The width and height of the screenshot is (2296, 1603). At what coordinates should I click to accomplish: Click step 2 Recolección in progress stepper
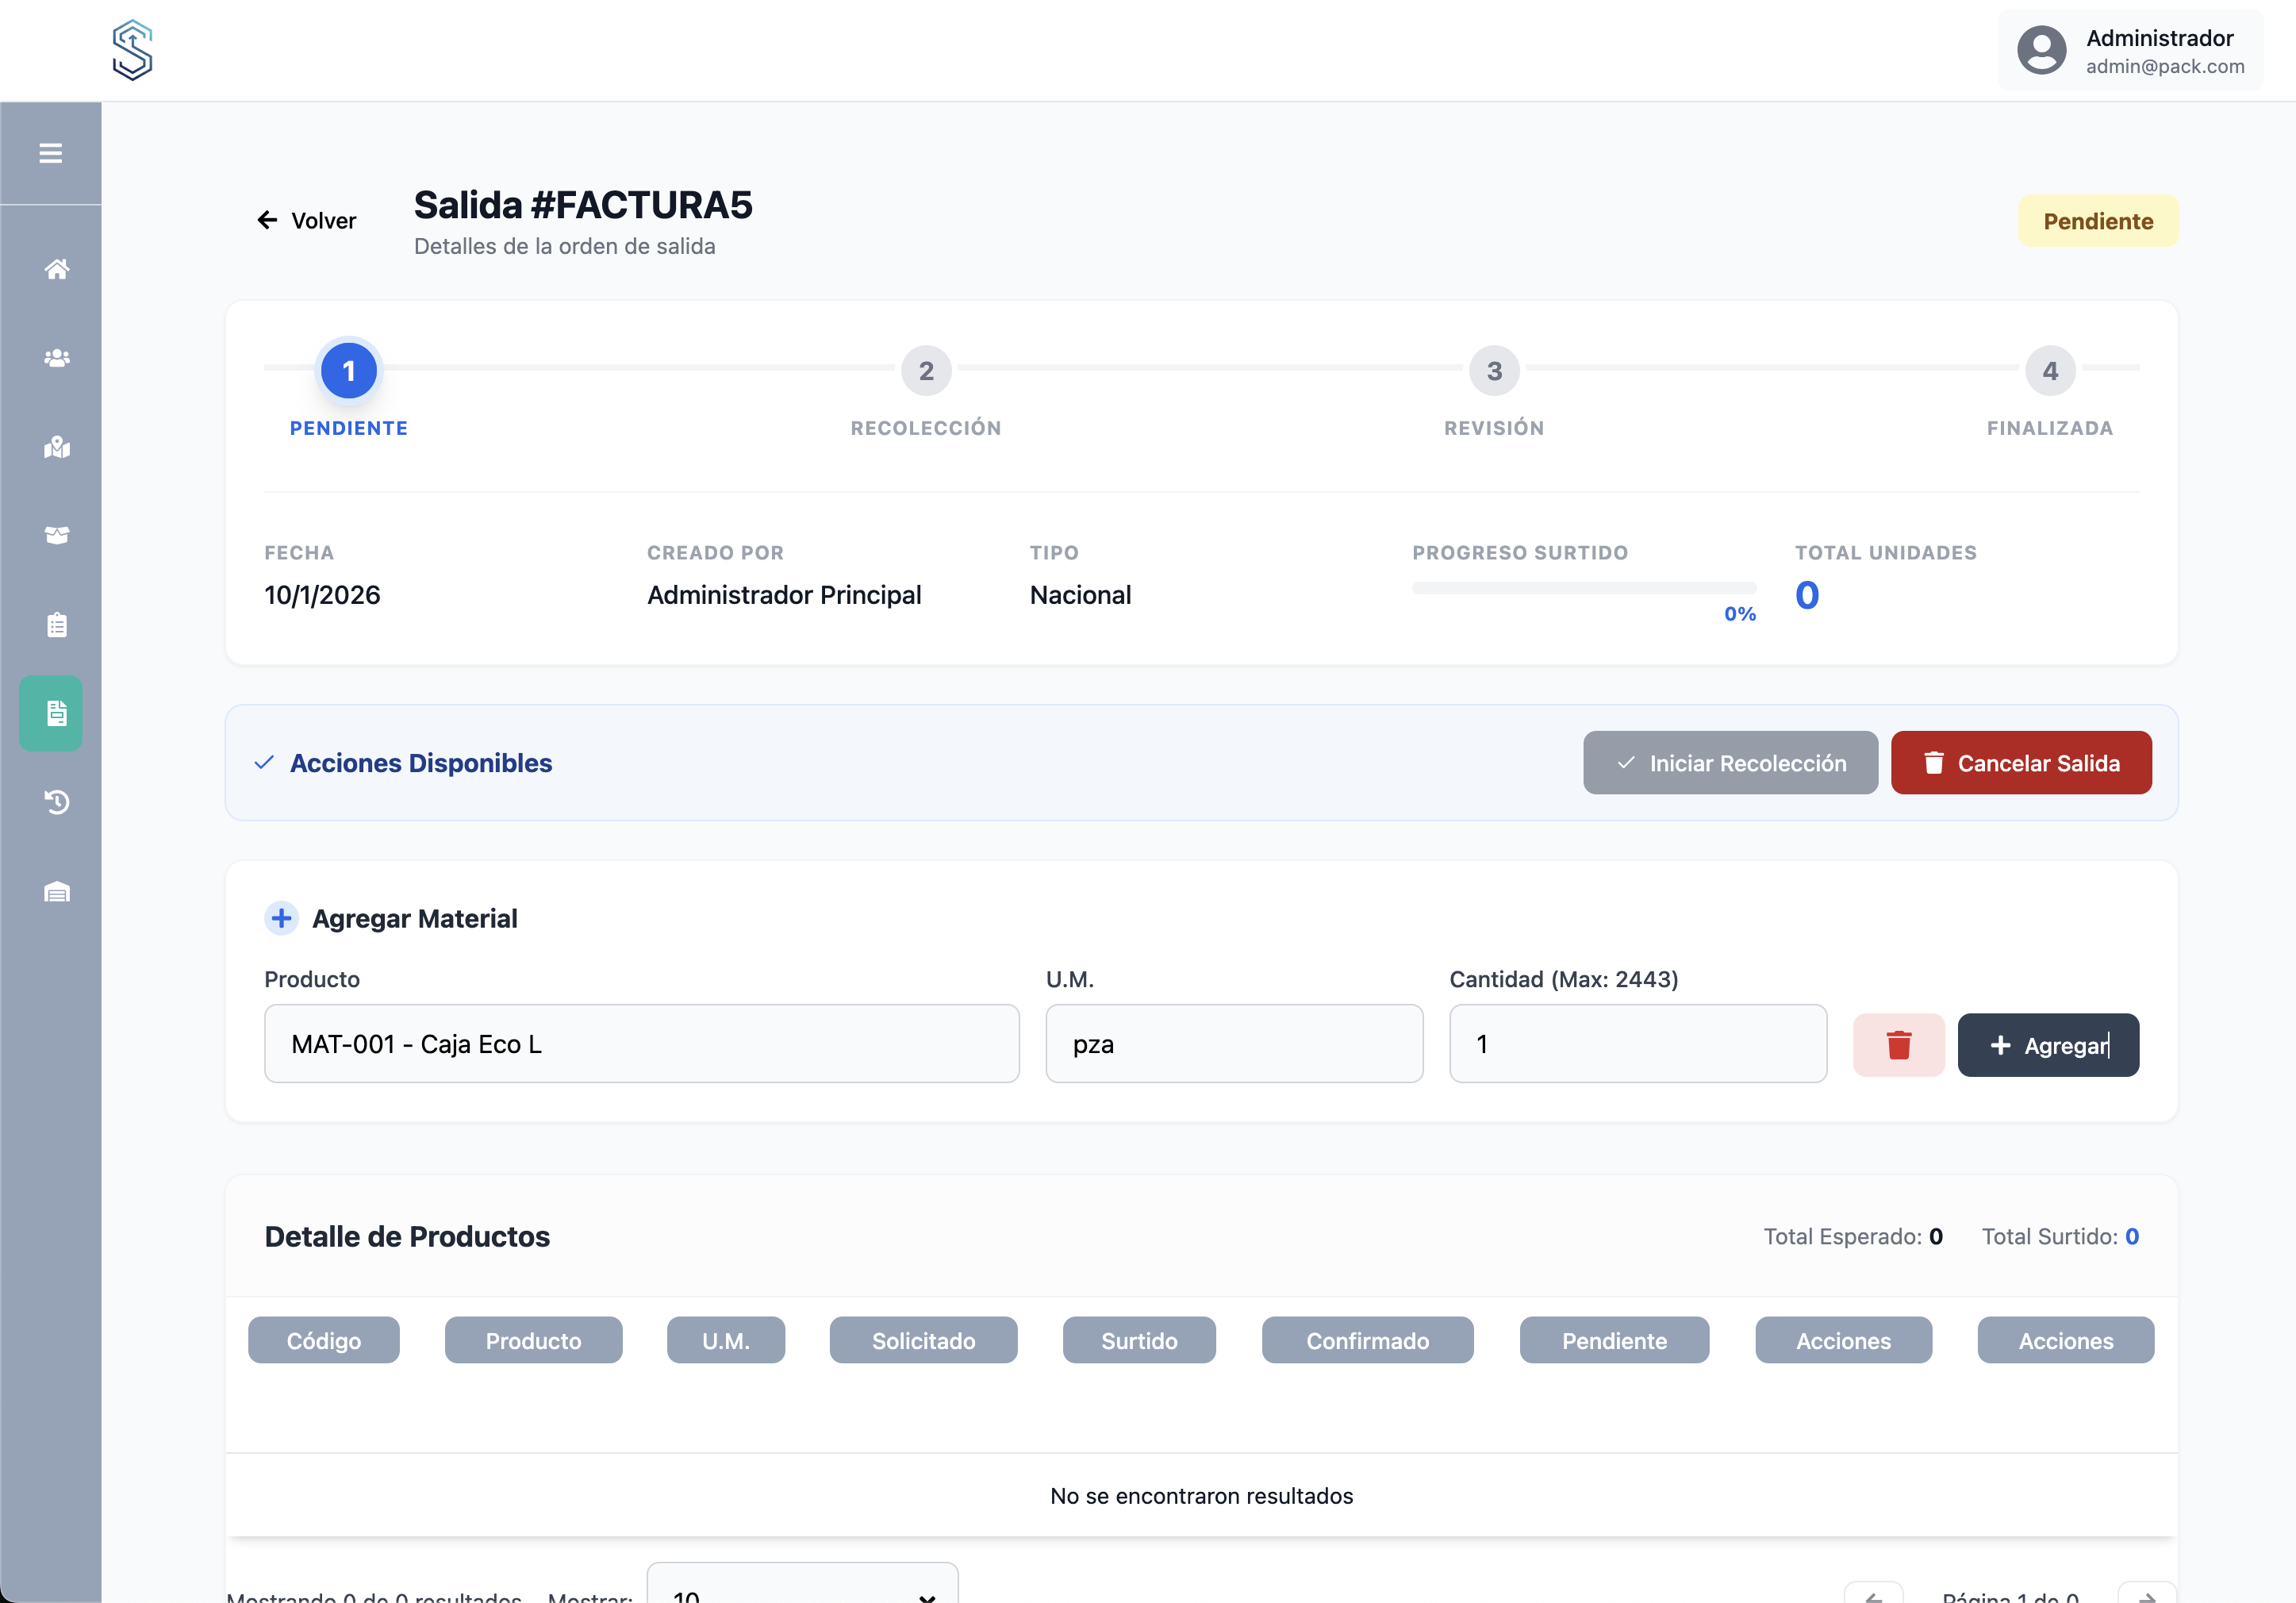coord(926,371)
